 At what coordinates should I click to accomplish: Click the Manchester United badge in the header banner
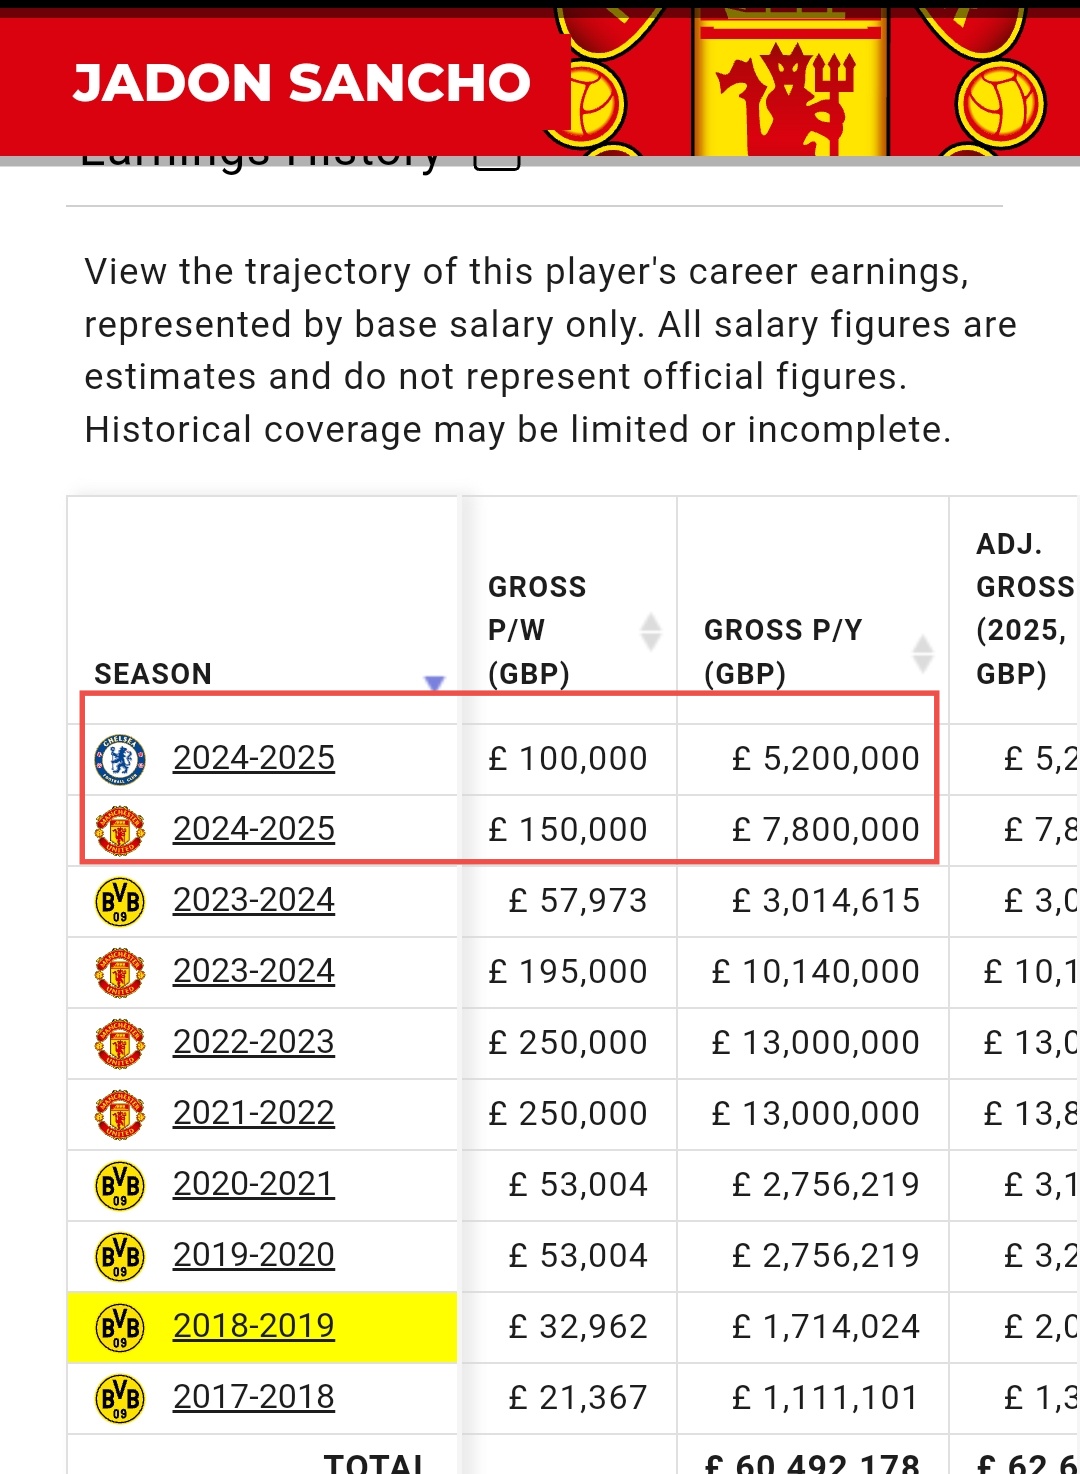coord(790,82)
